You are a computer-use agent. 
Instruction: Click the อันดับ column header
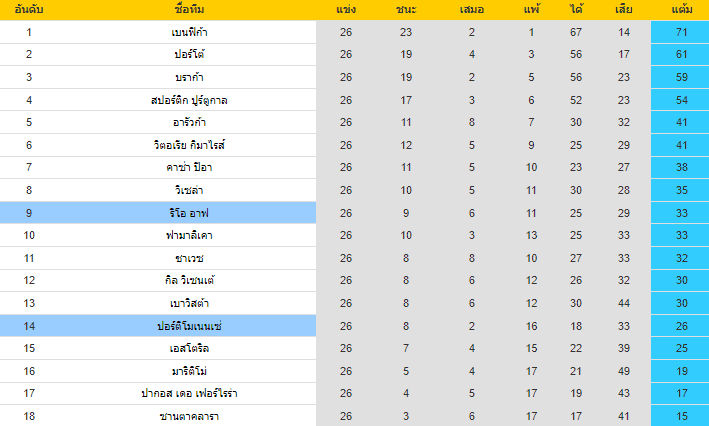click(x=29, y=10)
